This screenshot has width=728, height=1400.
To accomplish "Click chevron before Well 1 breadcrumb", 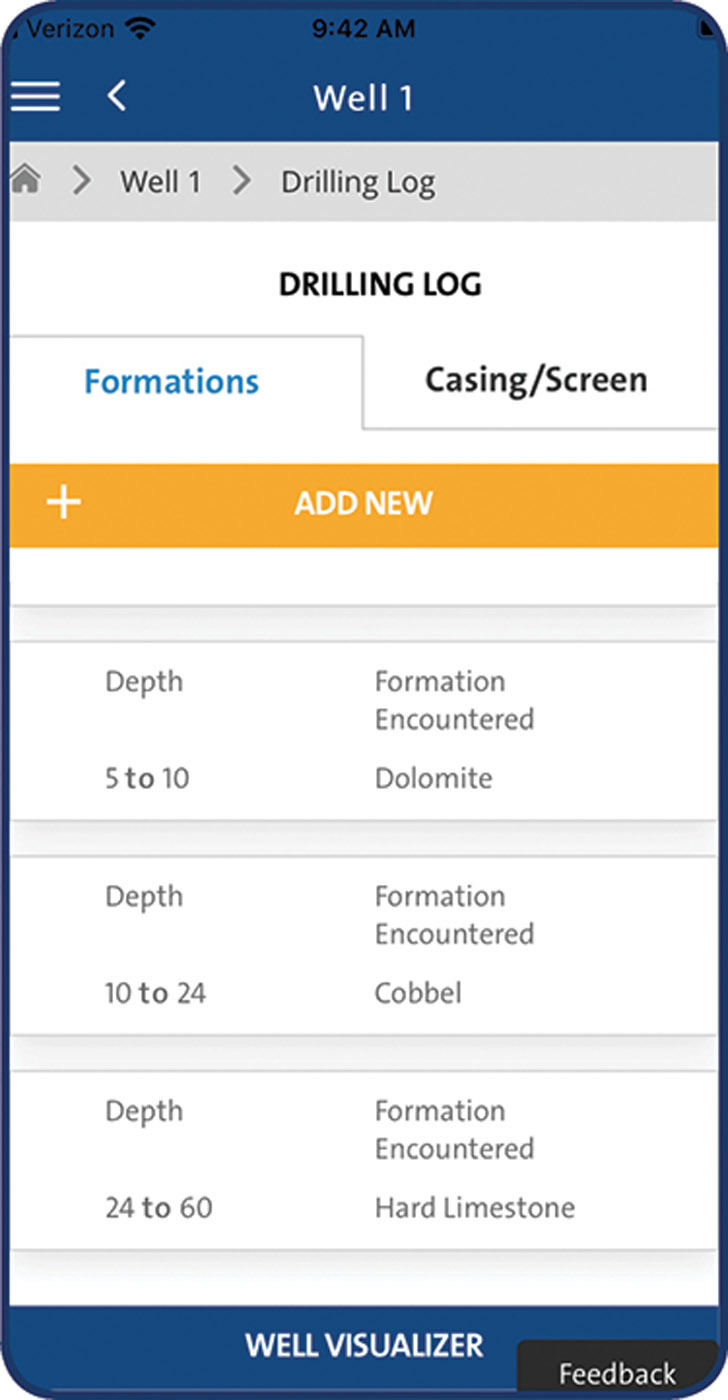I will click(x=81, y=181).
